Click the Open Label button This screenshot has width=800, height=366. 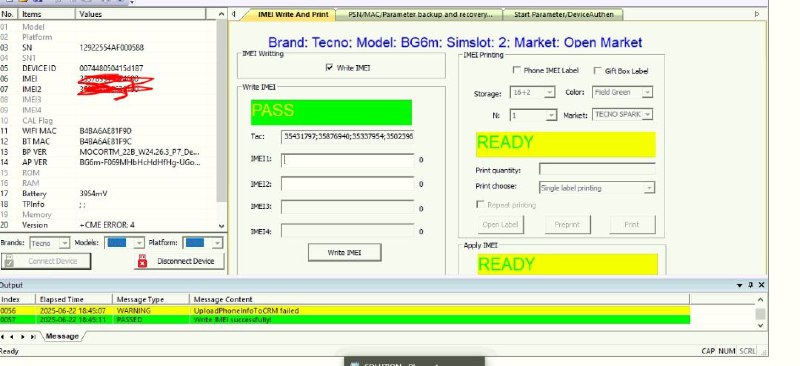[x=501, y=224]
